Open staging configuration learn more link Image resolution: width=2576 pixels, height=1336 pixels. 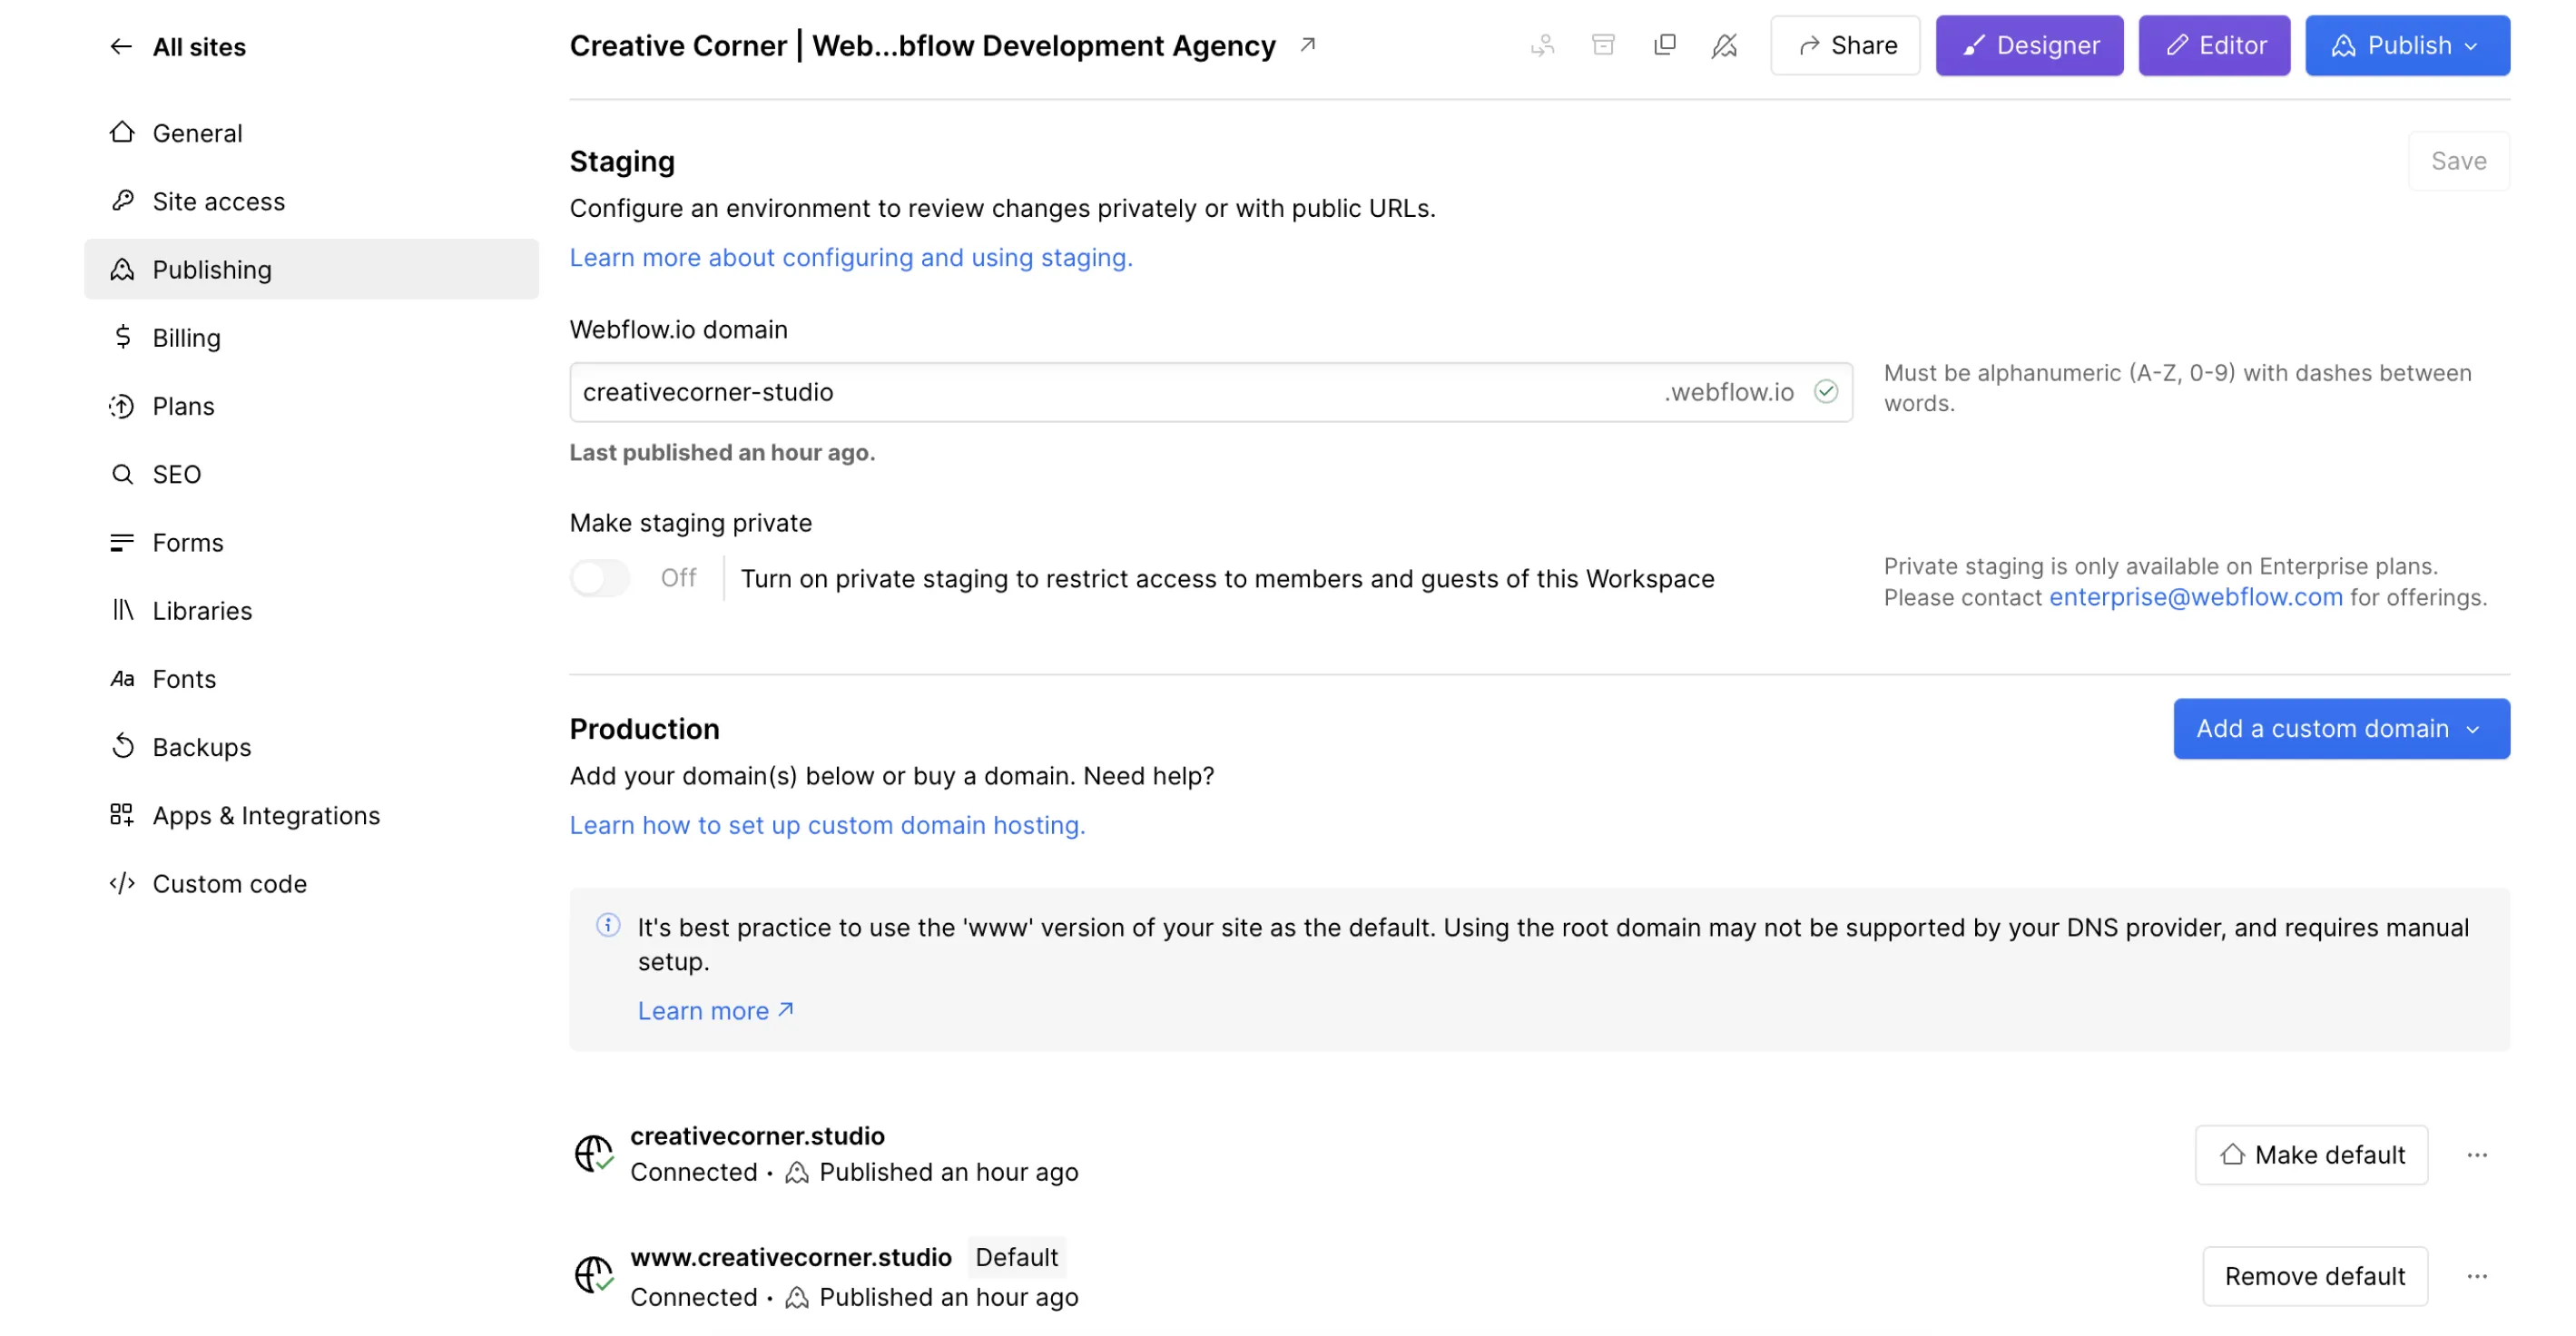point(851,257)
